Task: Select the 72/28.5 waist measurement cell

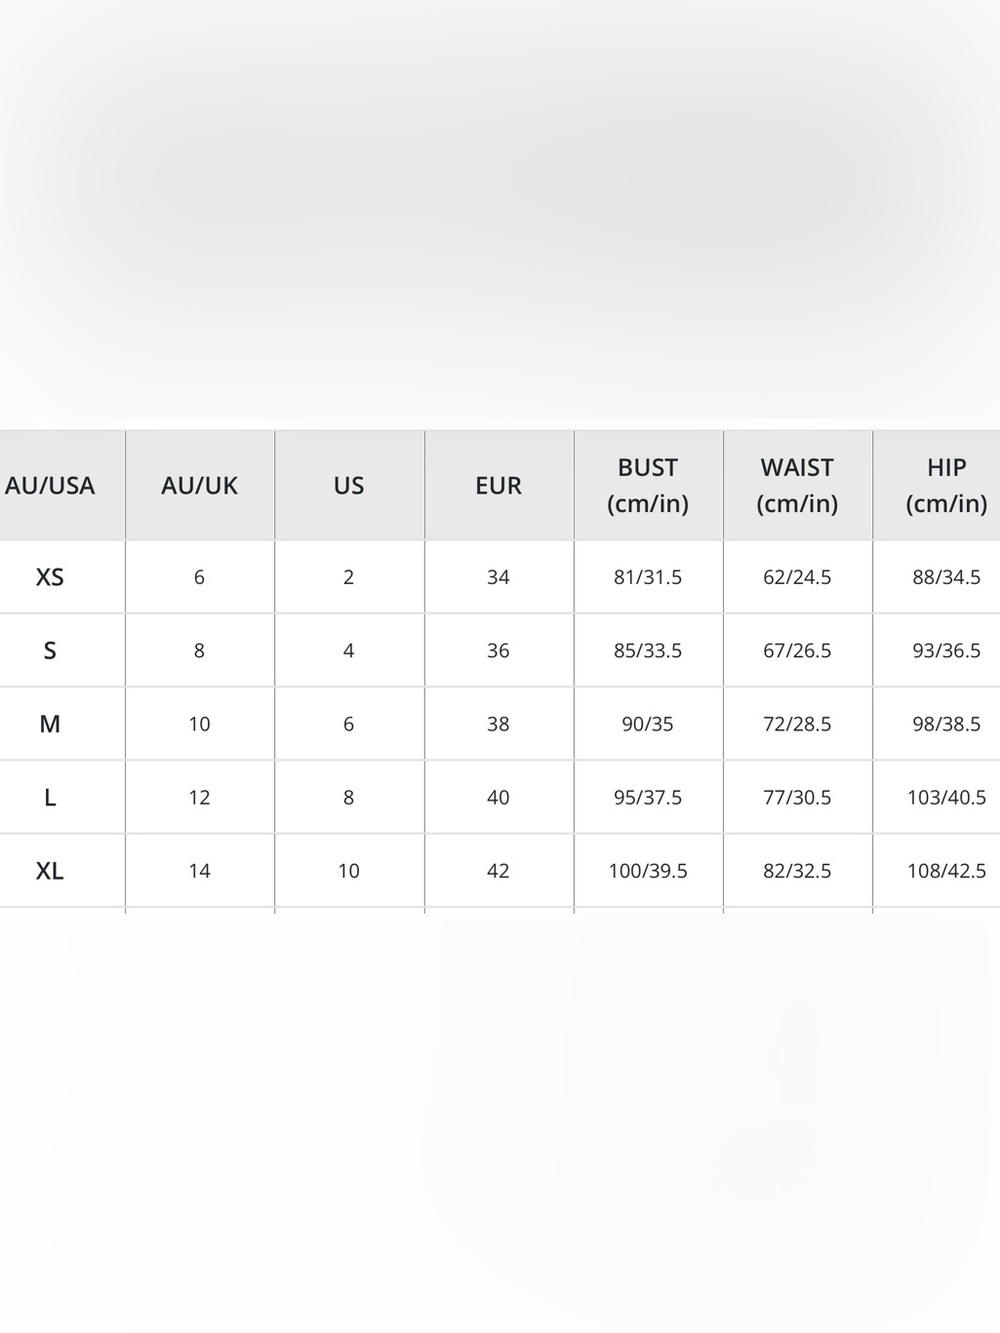Action: [x=798, y=724]
